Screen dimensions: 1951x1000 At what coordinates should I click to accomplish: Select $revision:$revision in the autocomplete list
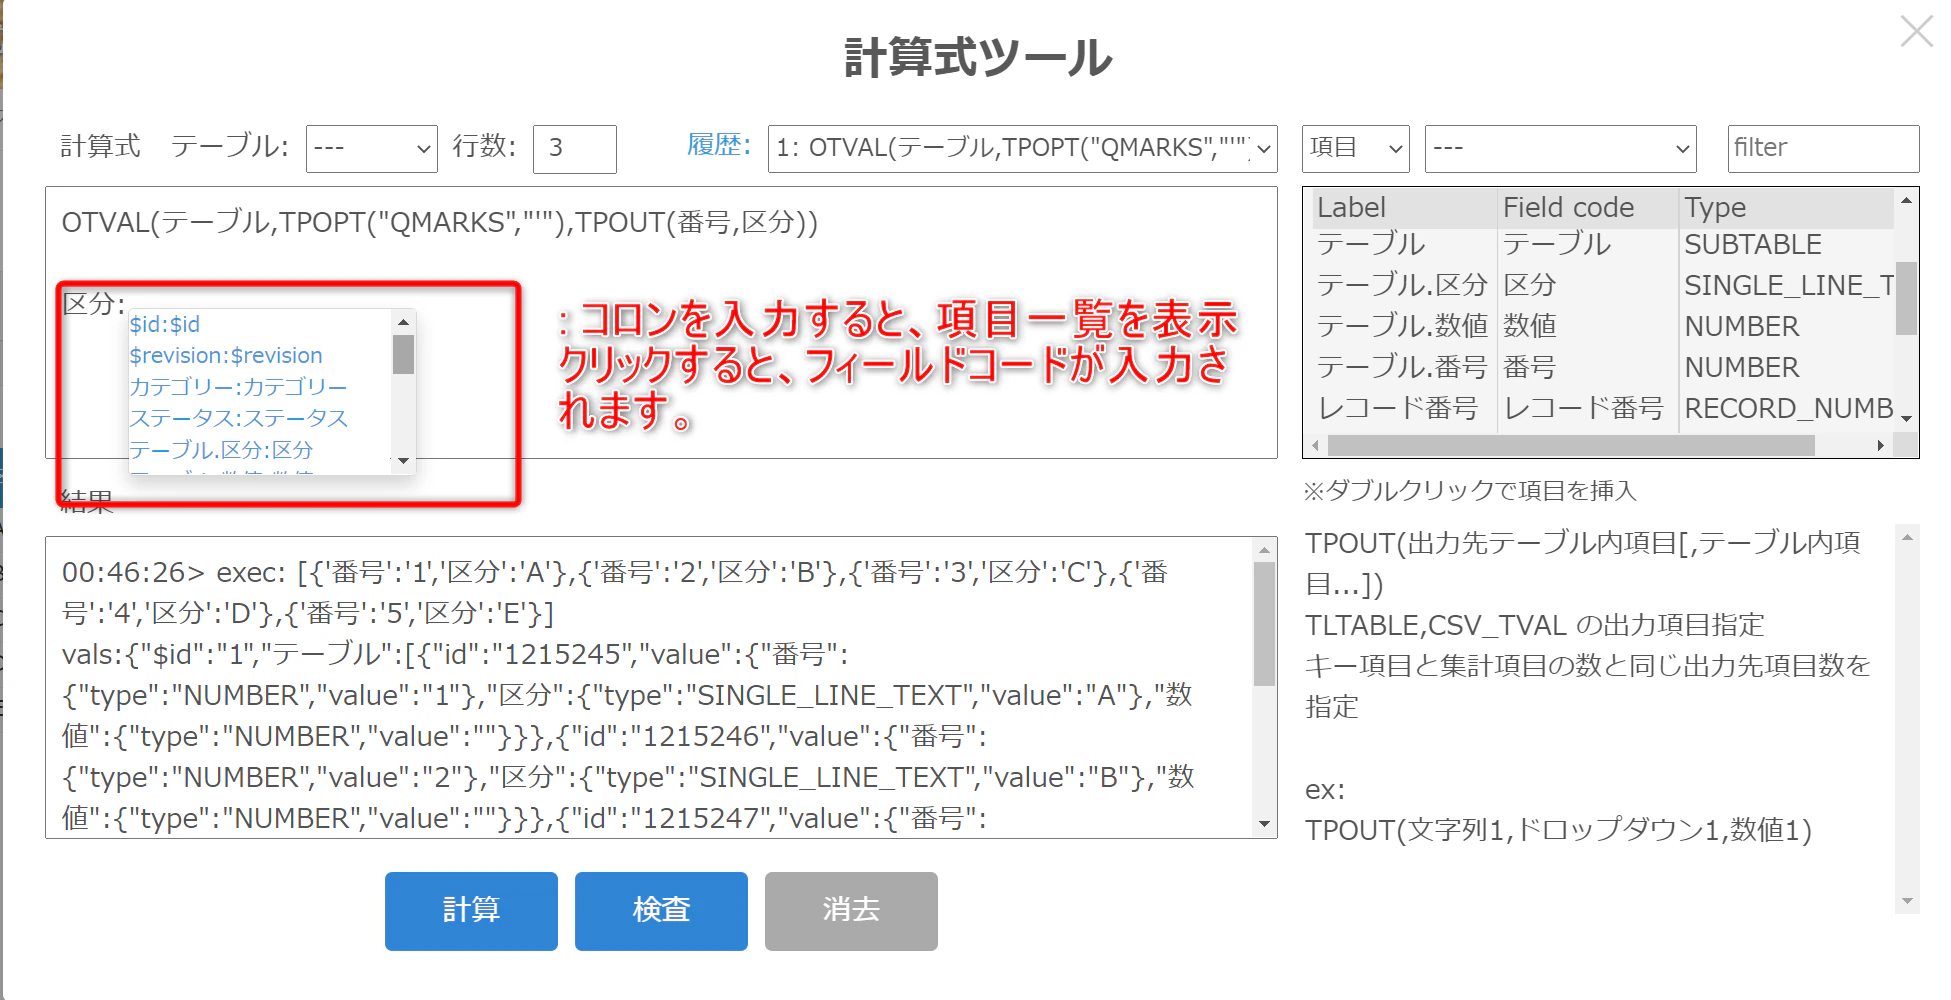226,355
